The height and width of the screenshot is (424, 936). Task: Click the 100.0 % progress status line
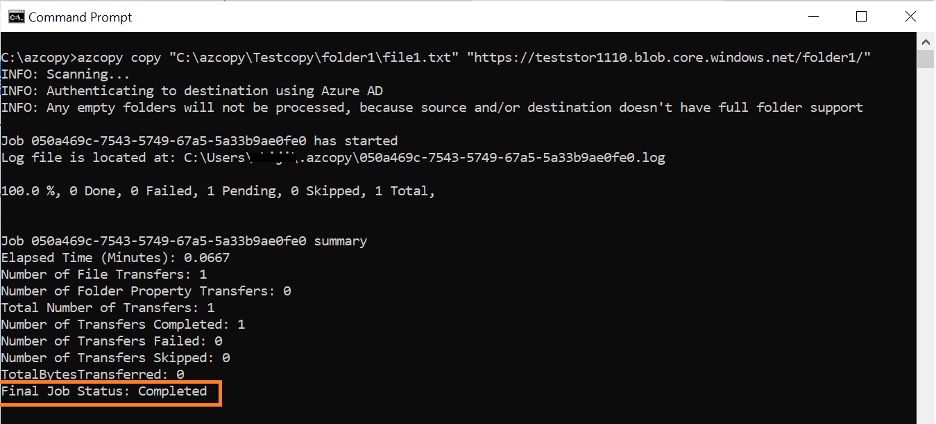218,191
